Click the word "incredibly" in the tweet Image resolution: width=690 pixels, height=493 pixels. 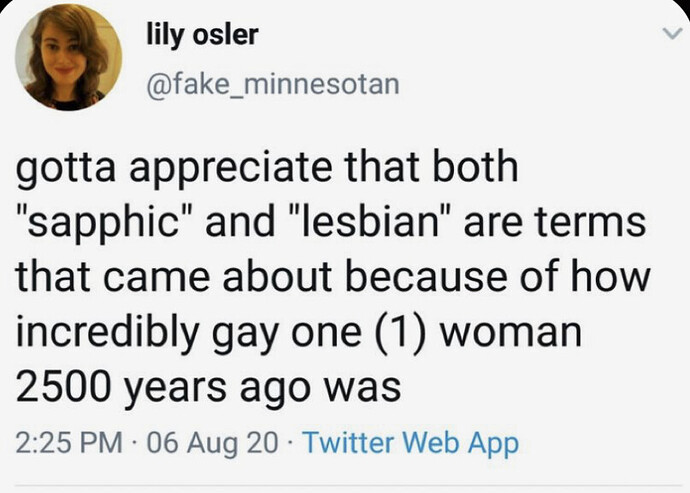coord(107,332)
